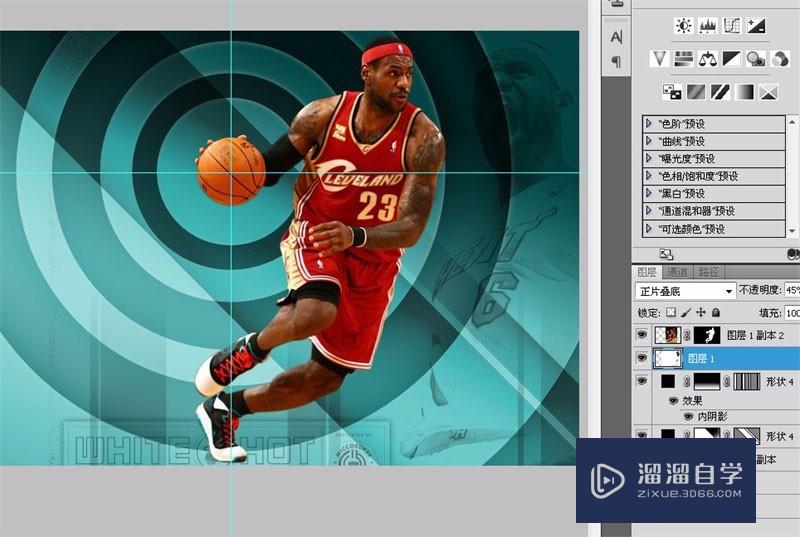This screenshot has width=800, height=537.
Task: Open the Character panel from the dock
Action: (616, 37)
